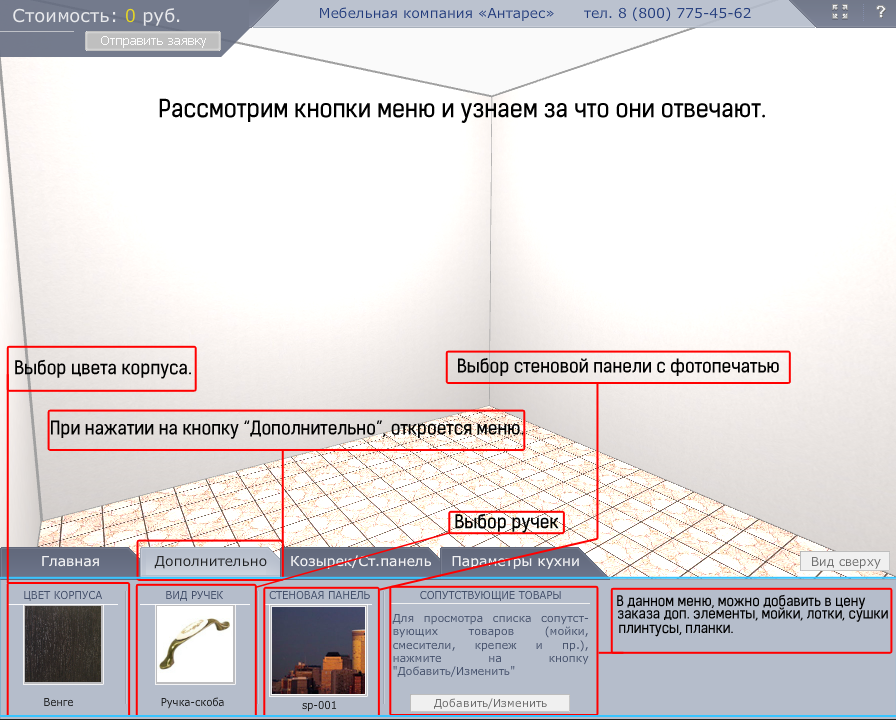896x720 pixels.
Task: Pick the Венге body color swatch
Action: coord(62,644)
